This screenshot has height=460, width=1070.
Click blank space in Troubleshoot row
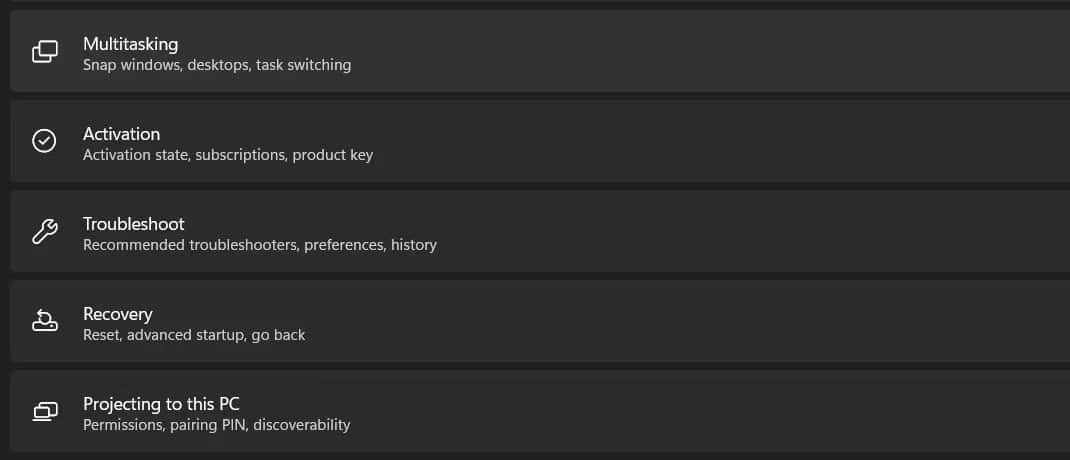tap(751, 231)
